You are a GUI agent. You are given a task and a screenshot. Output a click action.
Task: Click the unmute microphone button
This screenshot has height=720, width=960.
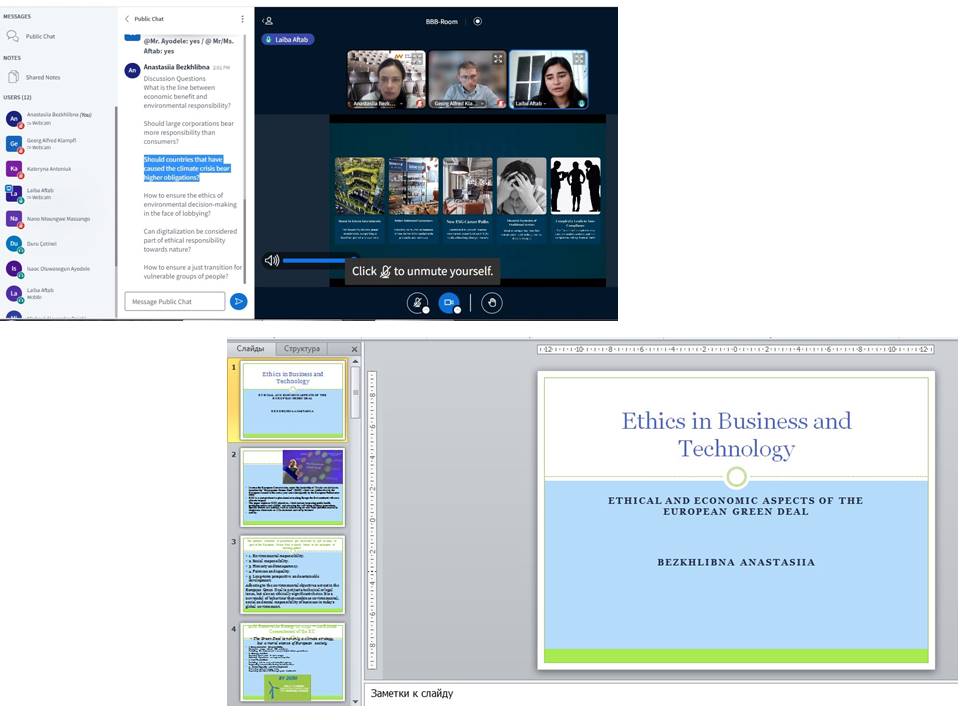417,302
